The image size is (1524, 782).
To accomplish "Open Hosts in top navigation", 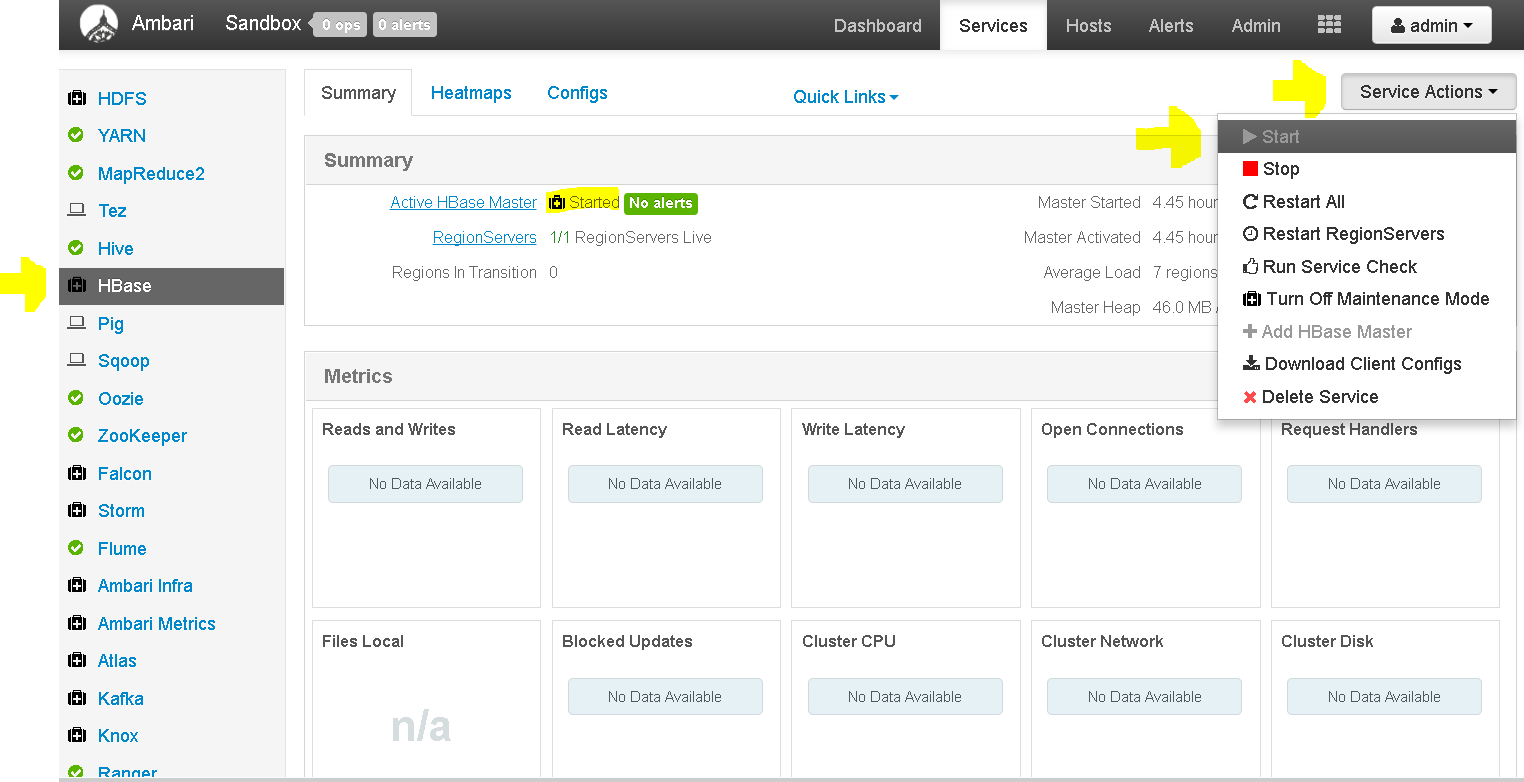I will pyautogui.click(x=1088, y=26).
